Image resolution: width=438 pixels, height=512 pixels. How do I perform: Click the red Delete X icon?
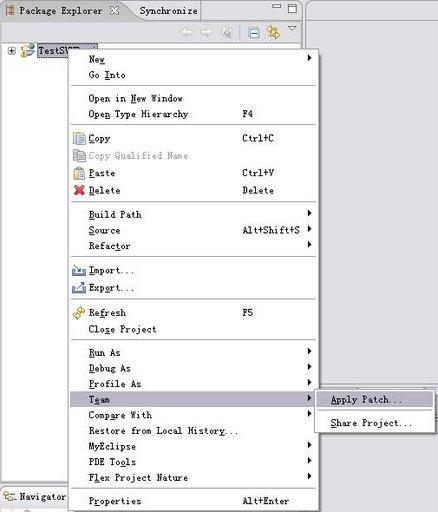pyautogui.click(x=79, y=190)
